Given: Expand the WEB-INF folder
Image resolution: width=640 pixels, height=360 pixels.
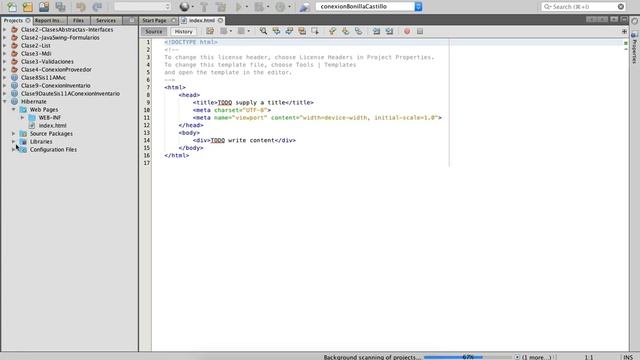Looking at the screenshot, I should 23,118.
